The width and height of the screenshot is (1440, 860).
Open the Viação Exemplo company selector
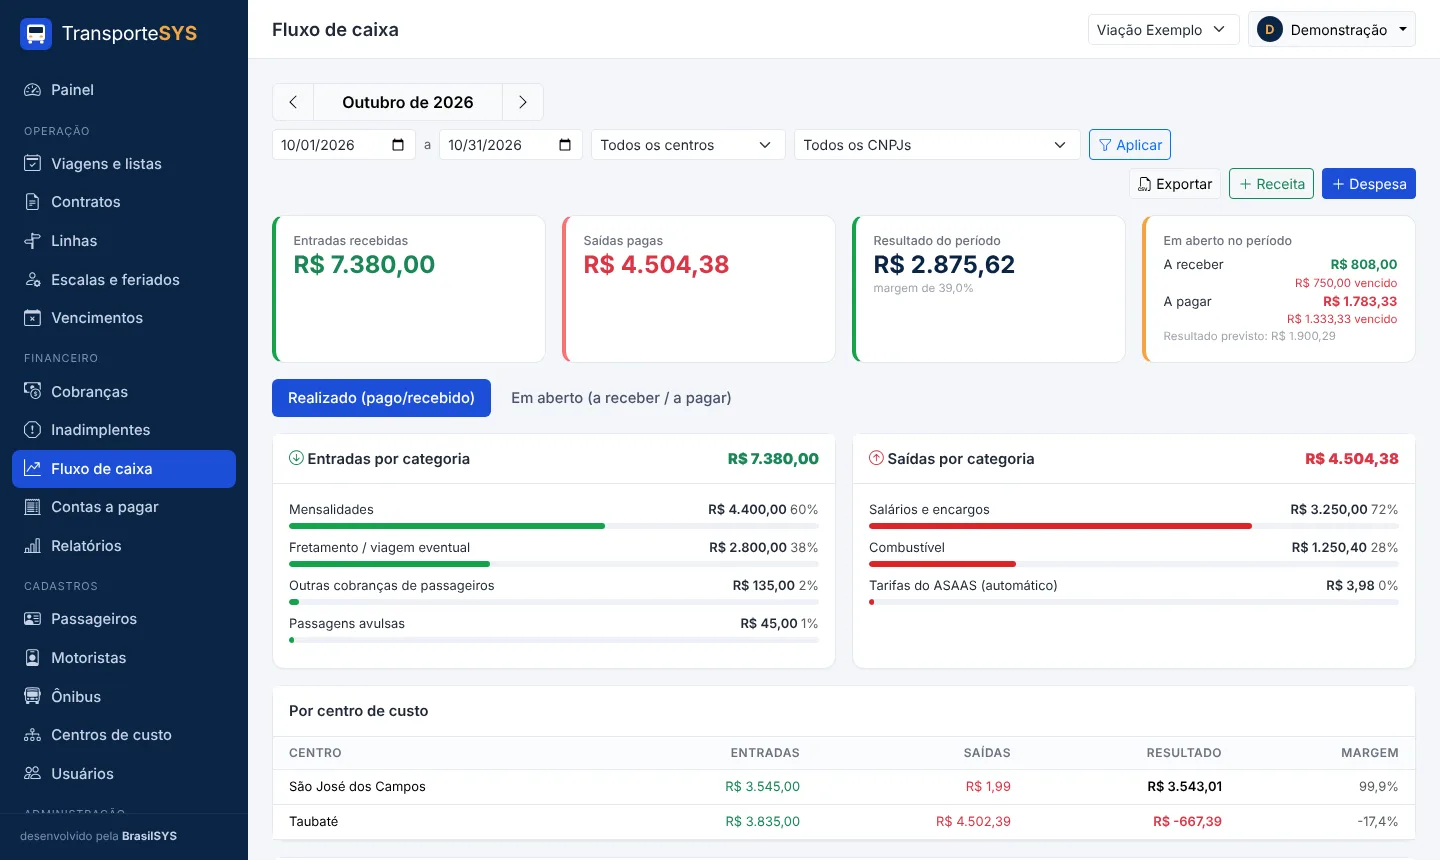tap(1163, 30)
